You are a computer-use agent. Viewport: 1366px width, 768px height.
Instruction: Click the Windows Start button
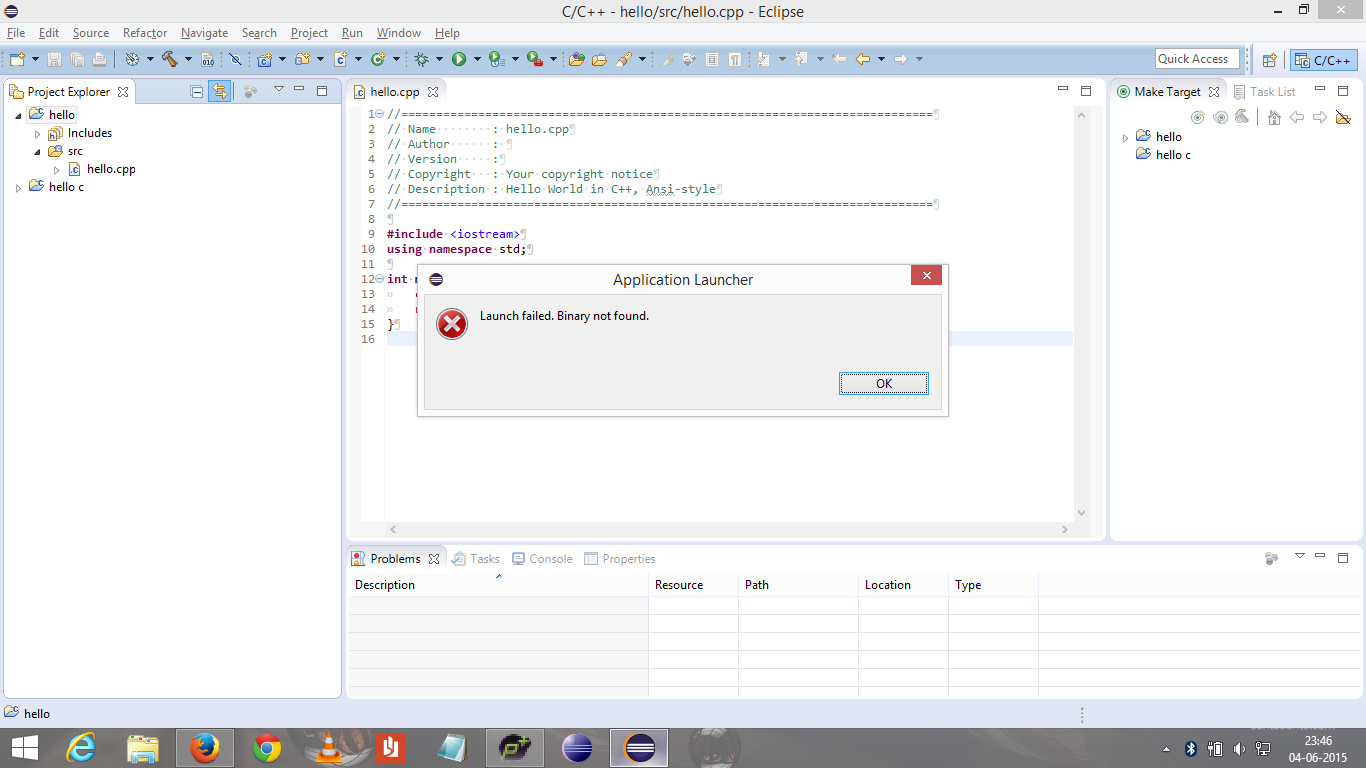point(25,748)
